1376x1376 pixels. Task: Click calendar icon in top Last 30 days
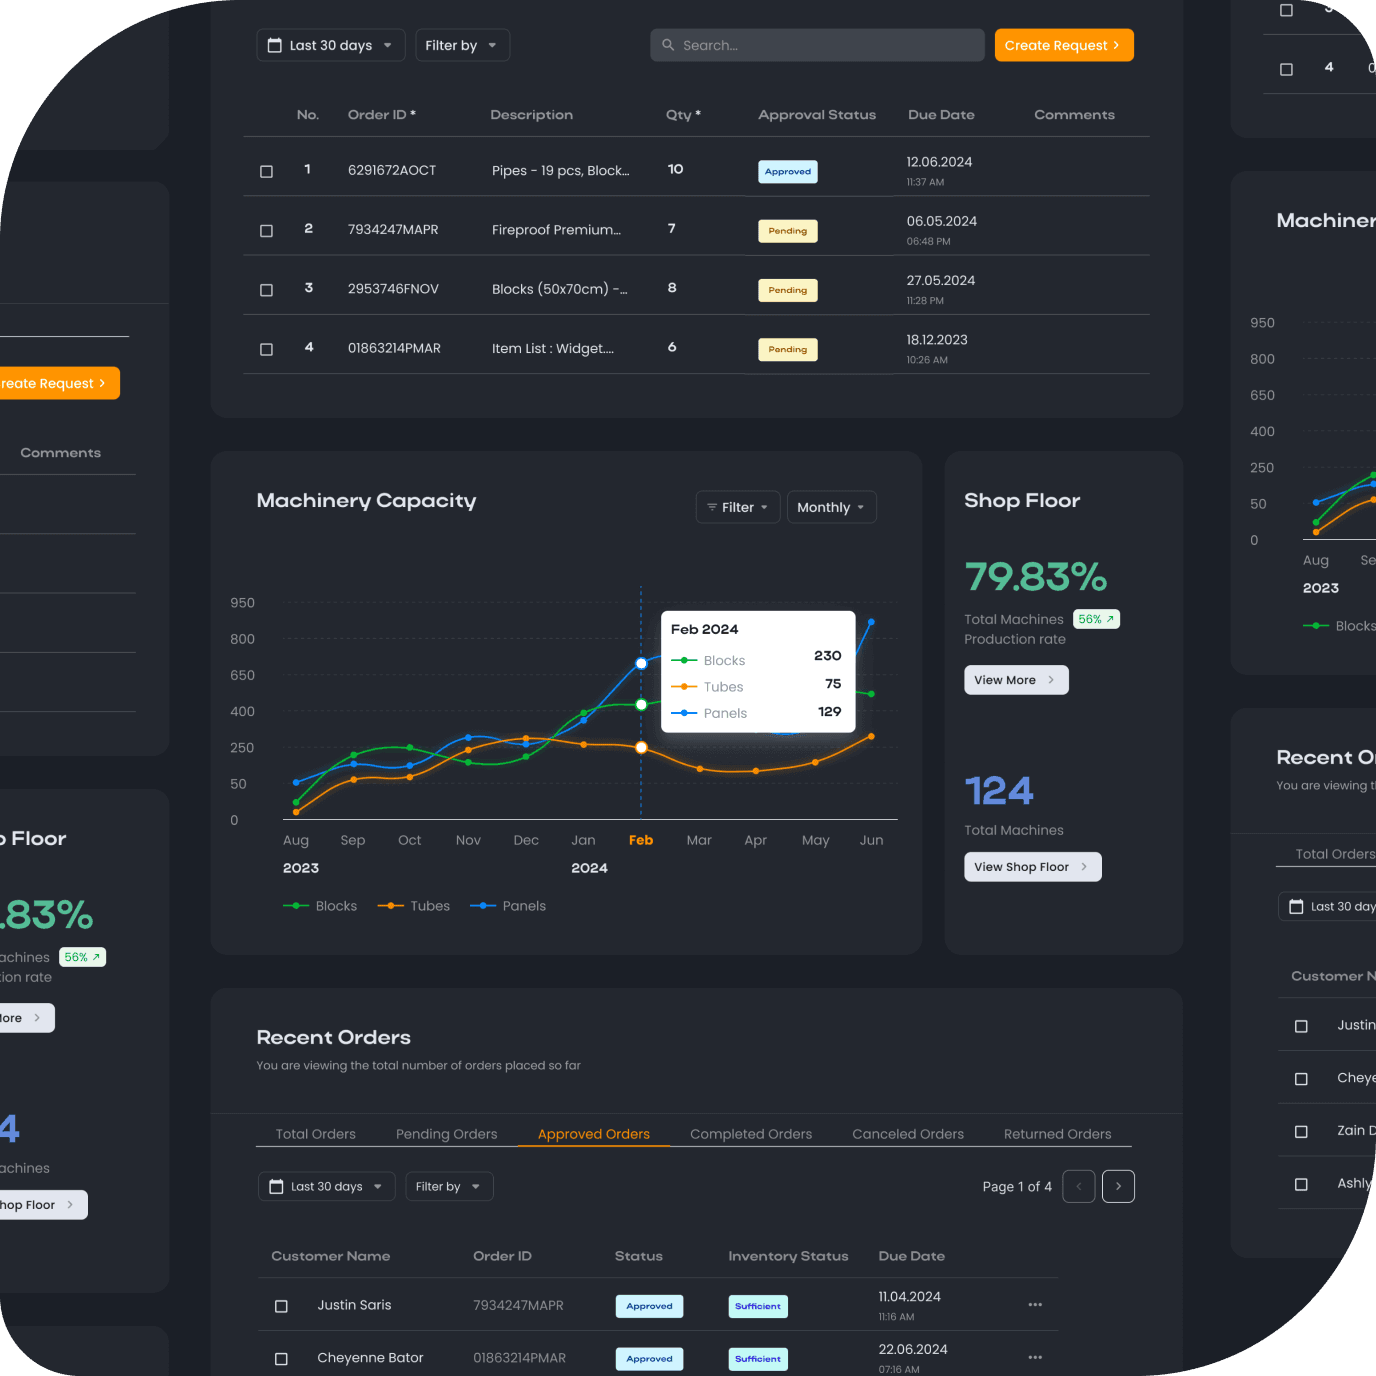(x=275, y=45)
